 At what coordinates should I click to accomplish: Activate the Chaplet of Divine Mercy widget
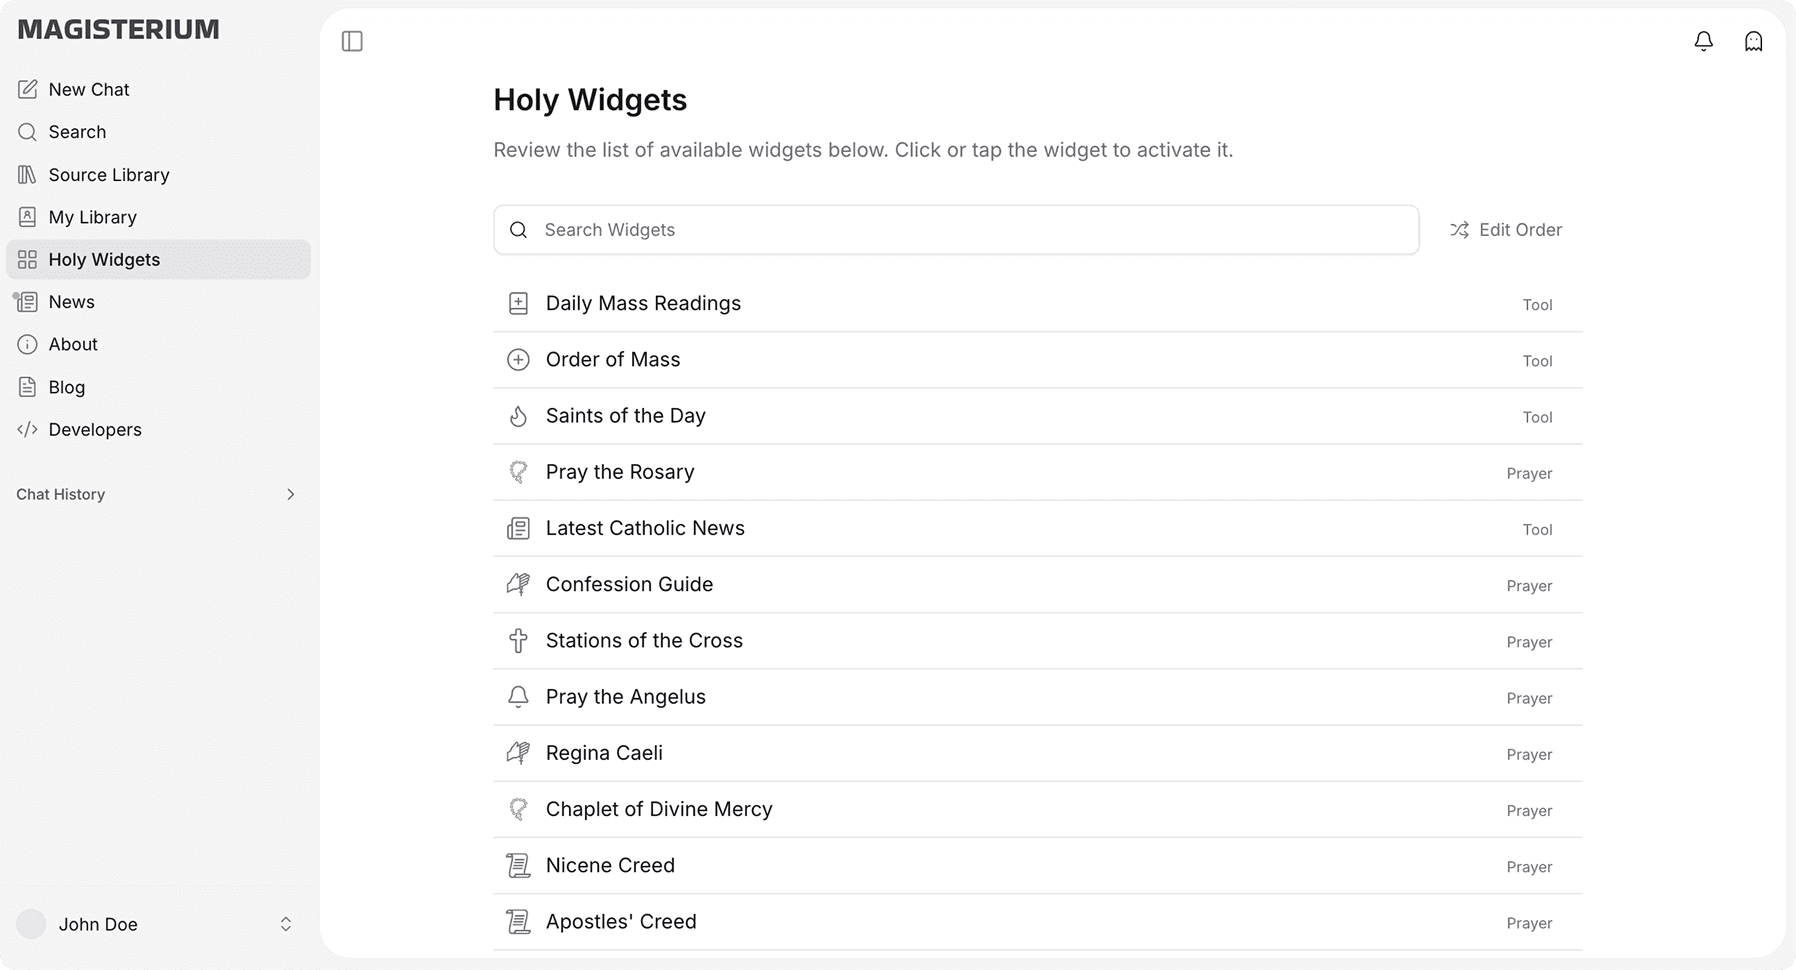click(658, 810)
